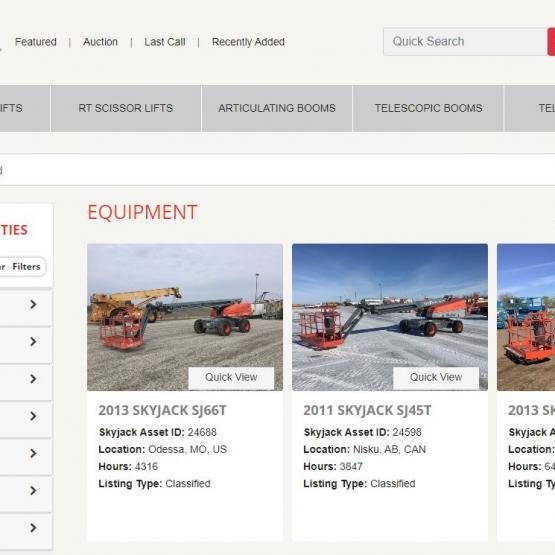
Task: View Recently Added equipment link
Action: (248, 42)
